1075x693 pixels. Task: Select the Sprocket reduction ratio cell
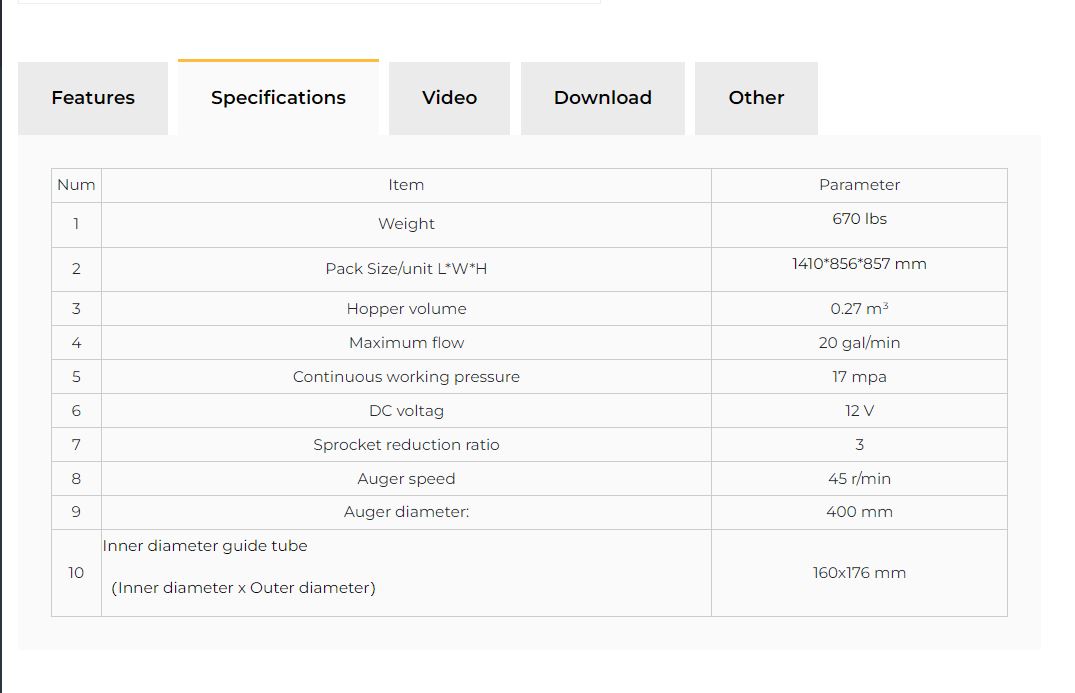(406, 445)
